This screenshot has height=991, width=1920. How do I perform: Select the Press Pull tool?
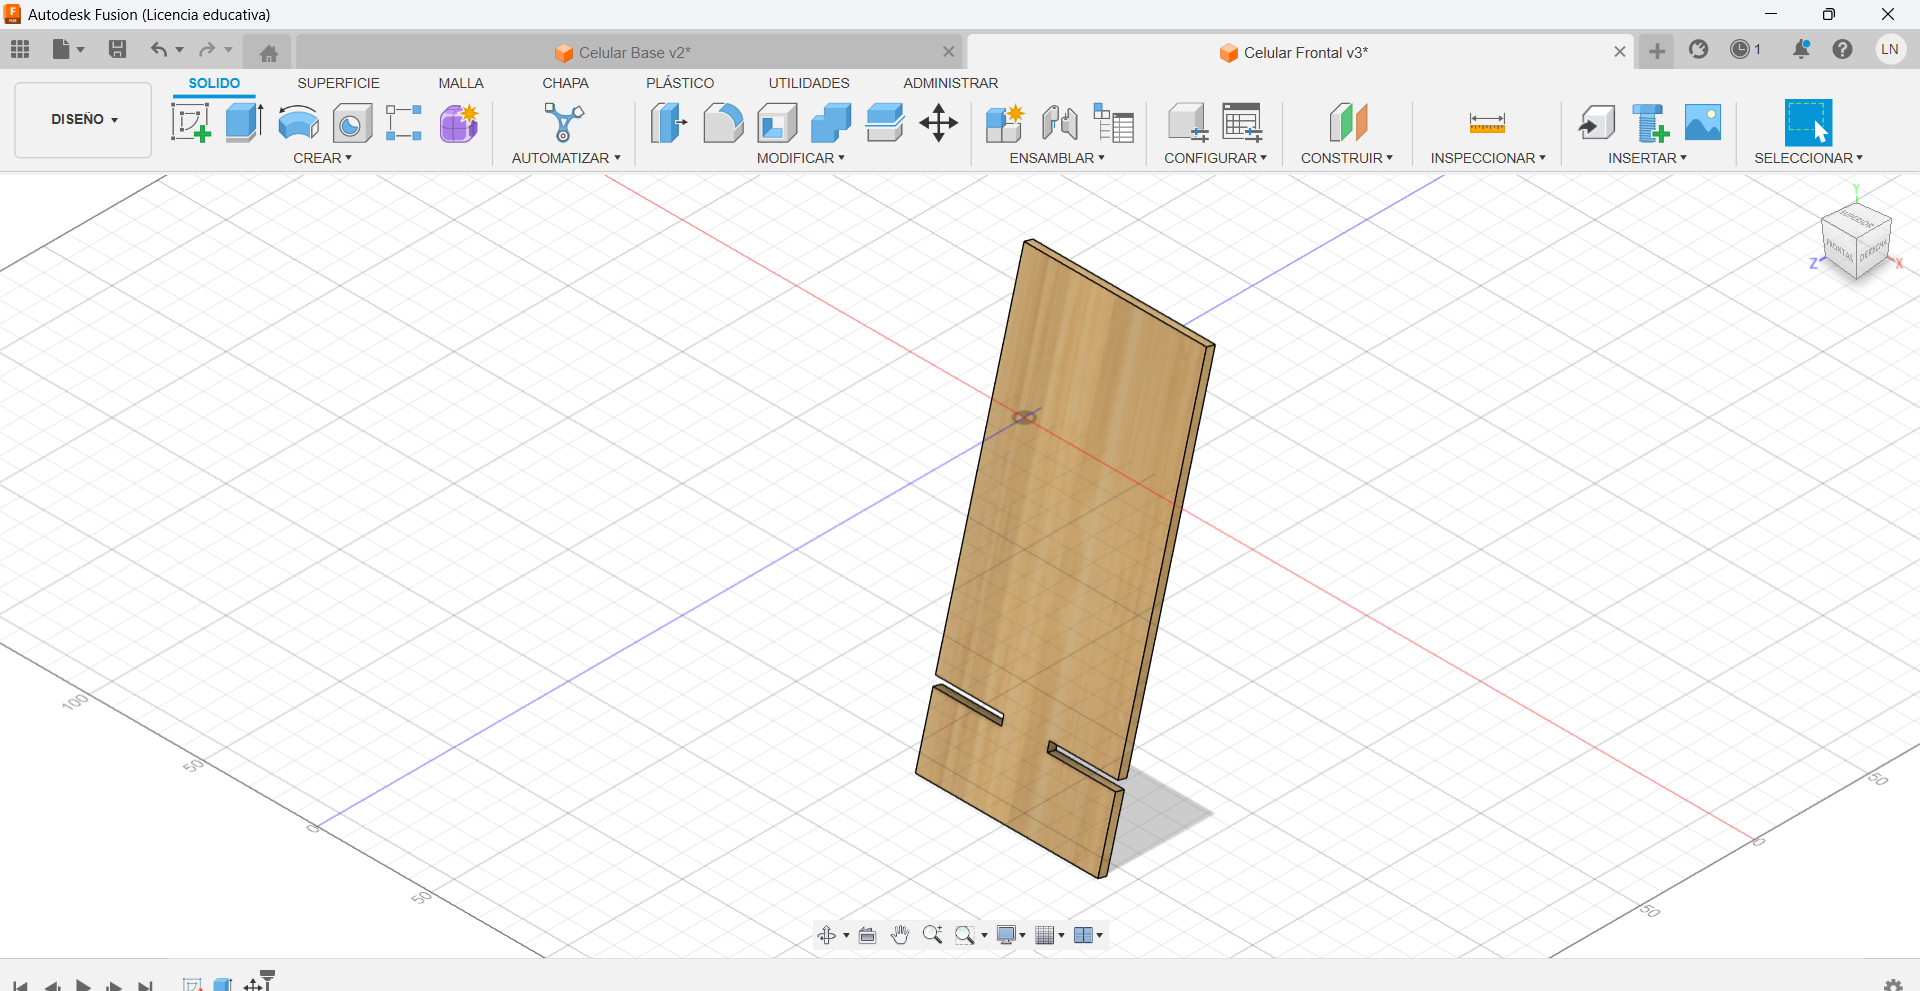pos(669,123)
